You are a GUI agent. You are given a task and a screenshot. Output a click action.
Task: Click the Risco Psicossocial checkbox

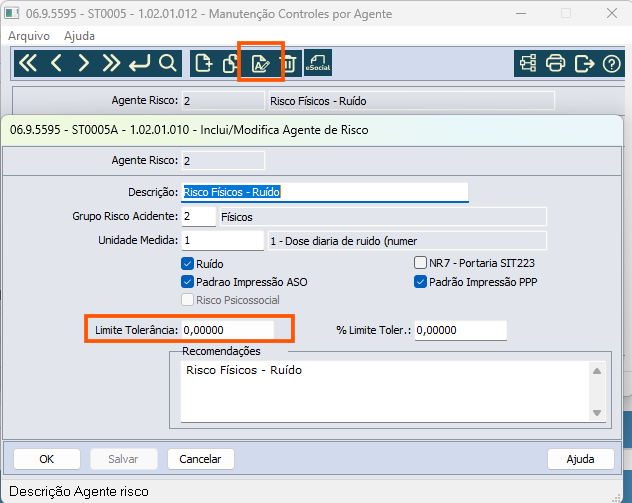pyautogui.click(x=187, y=300)
